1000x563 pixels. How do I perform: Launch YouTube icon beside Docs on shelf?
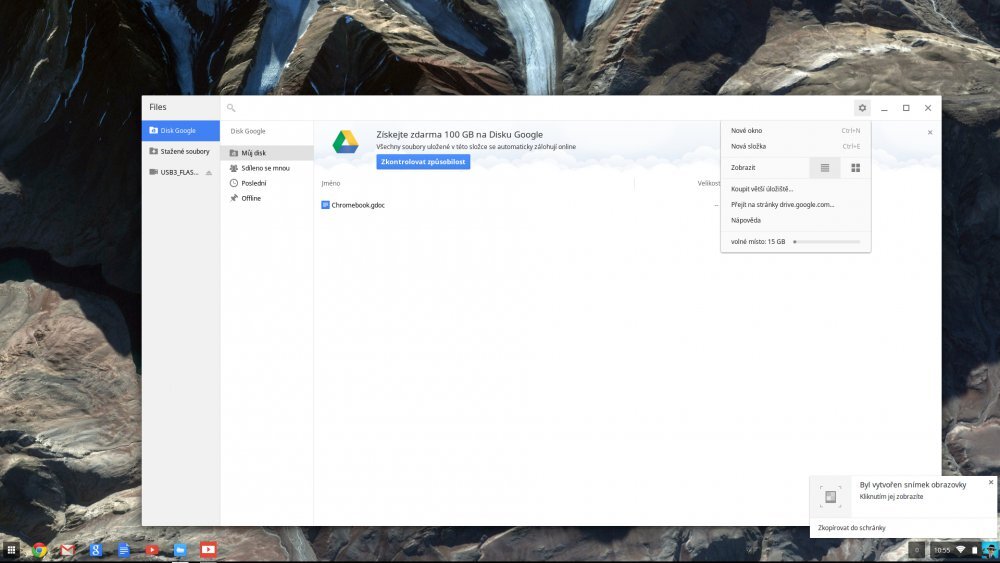click(152, 550)
